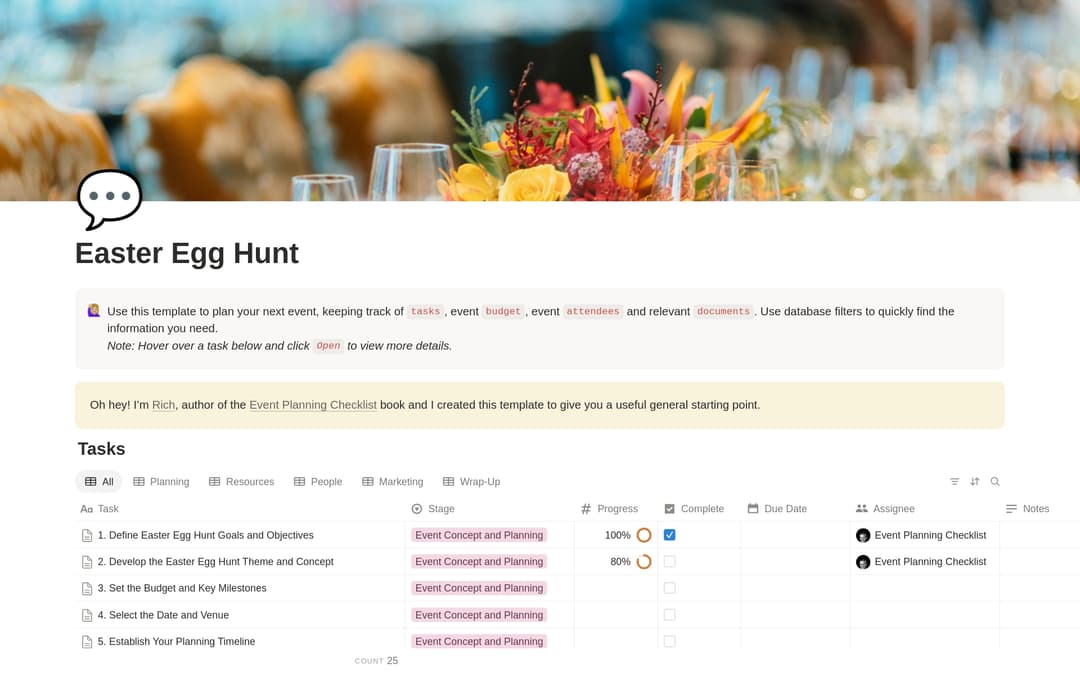
Task: Click assignee avatar in task 1 row
Action: click(x=863, y=535)
